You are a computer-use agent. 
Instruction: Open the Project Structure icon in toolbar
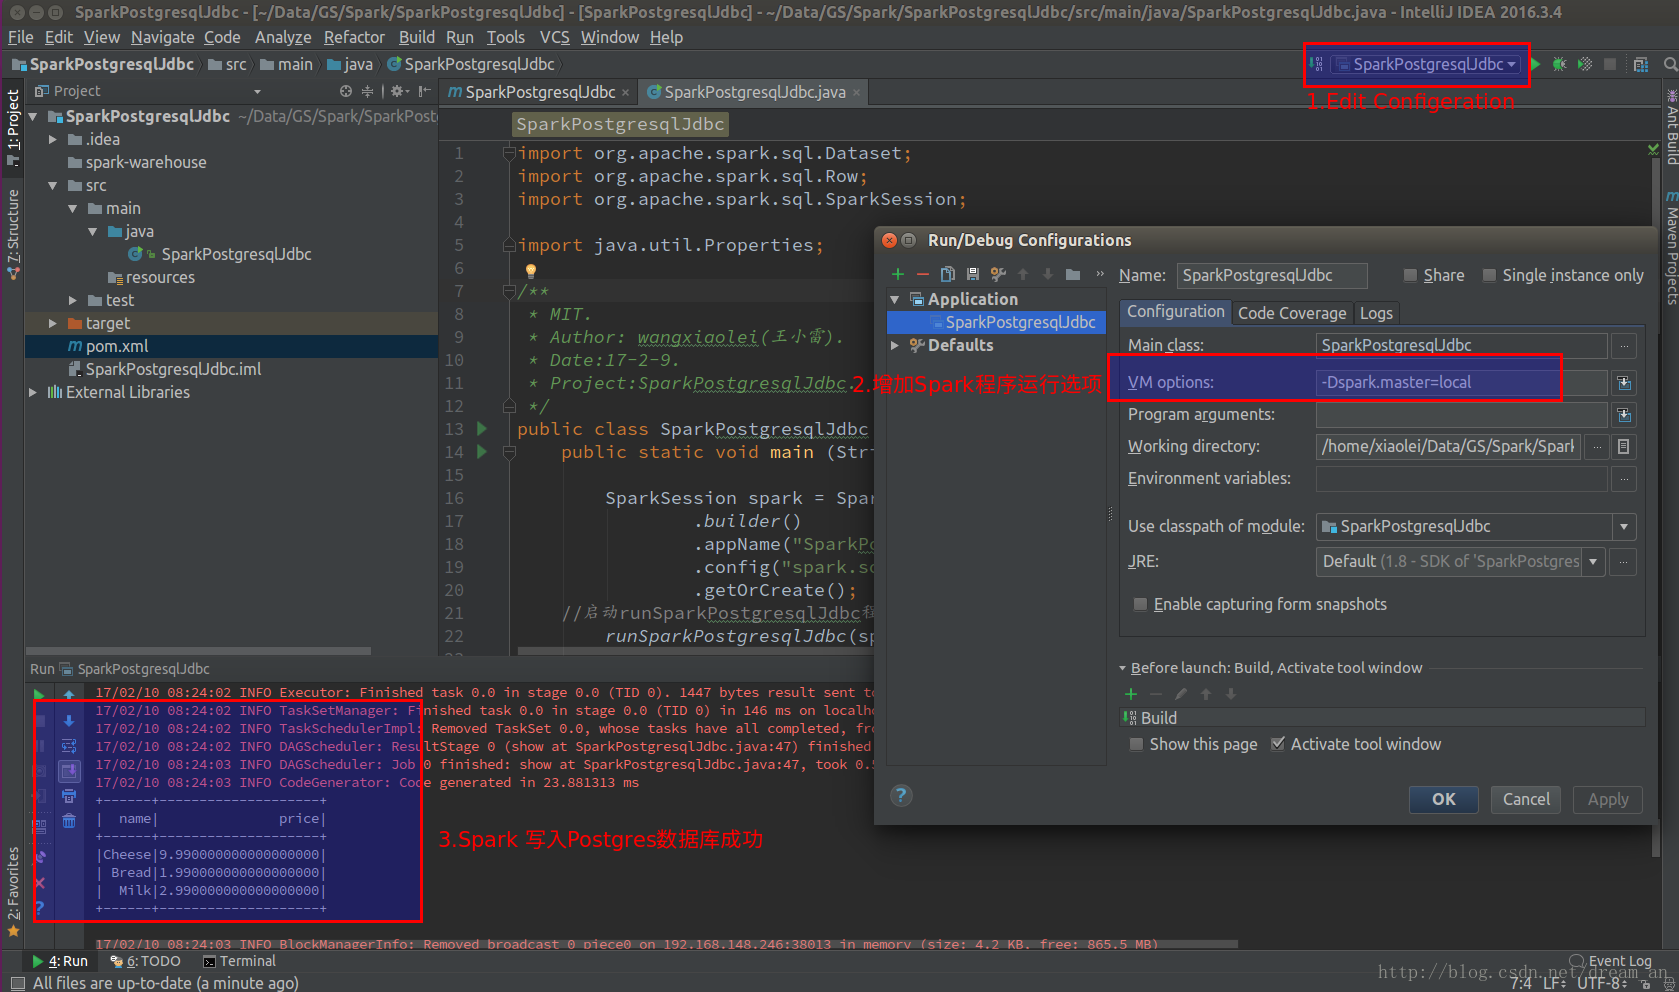(x=1641, y=64)
